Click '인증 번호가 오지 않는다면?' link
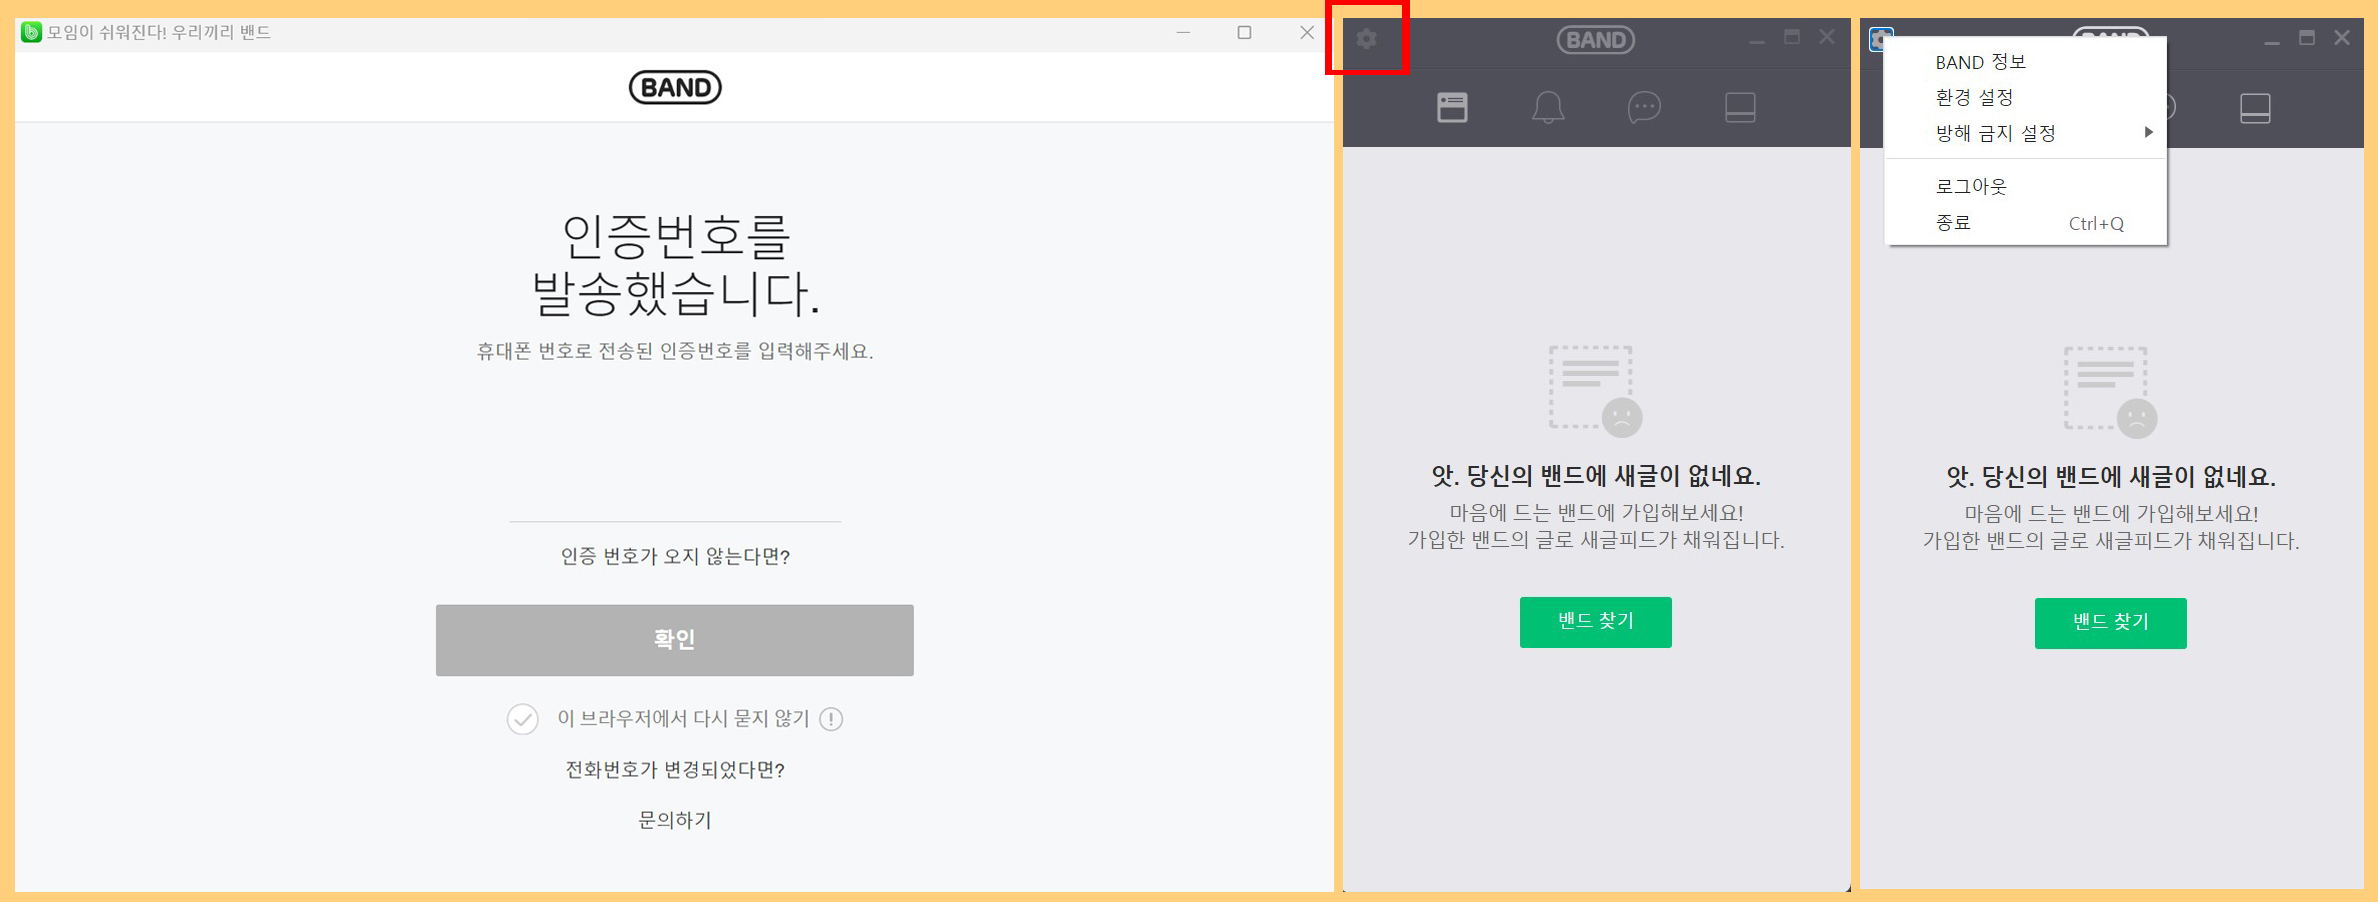2378x902 pixels. pos(675,556)
